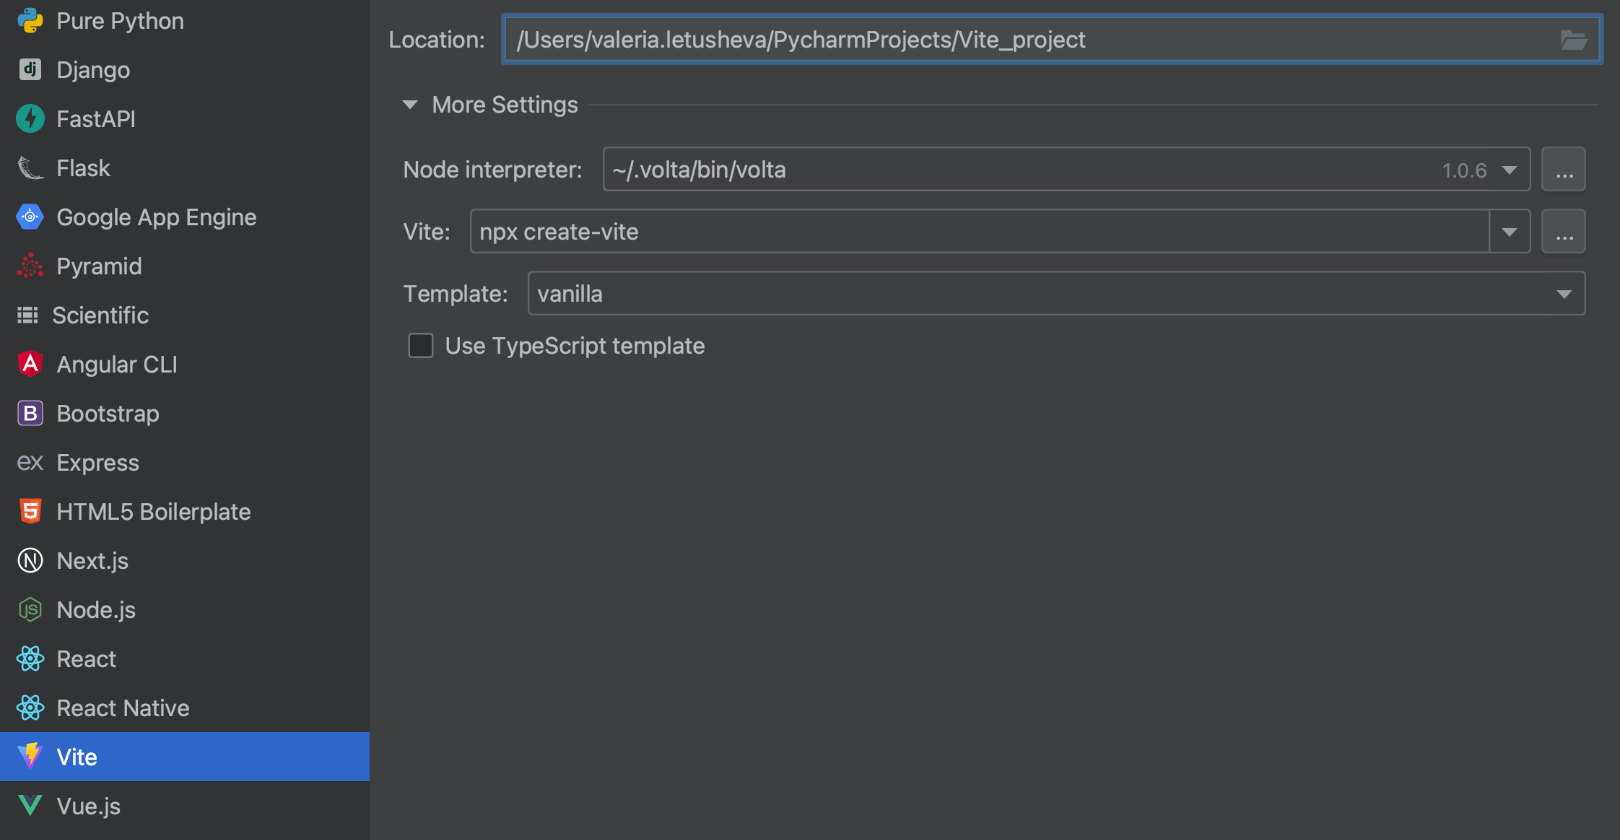This screenshot has height=840, width=1620.
Task: Select React Native project type
Action: [x=122, y=708]
